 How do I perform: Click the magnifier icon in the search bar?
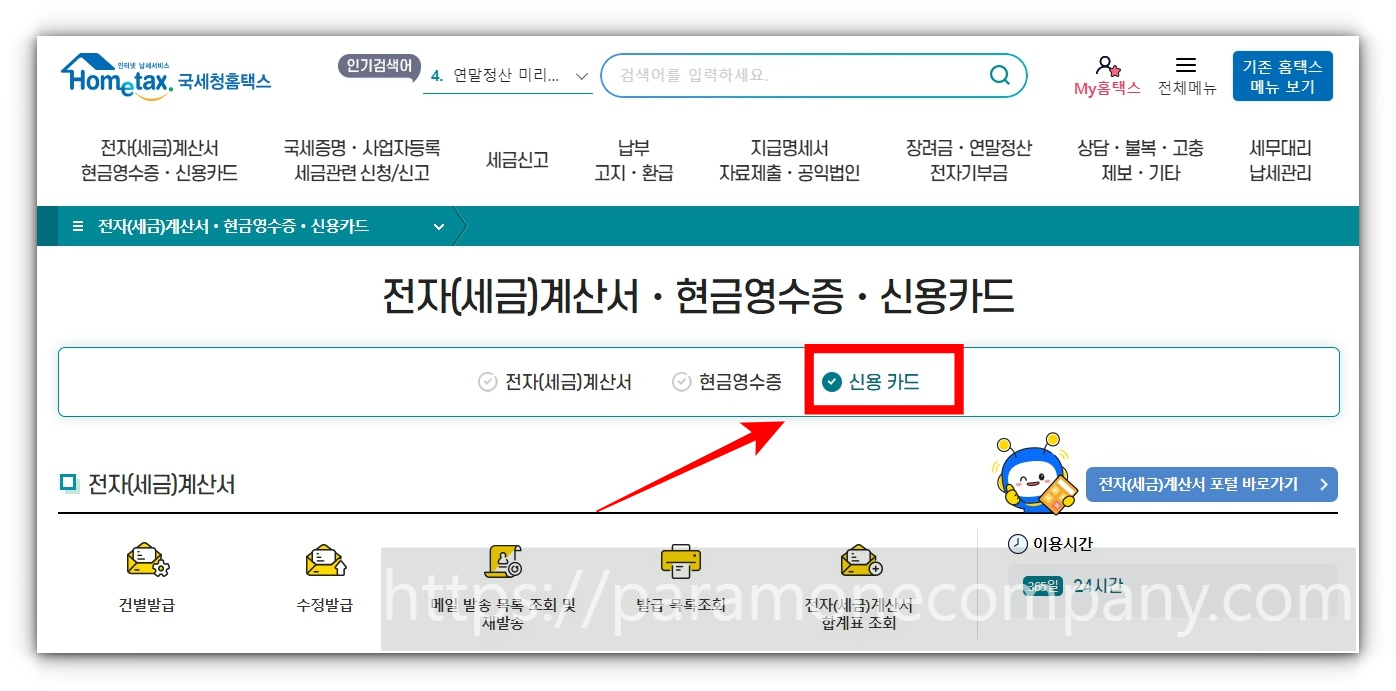(x=999, y=75)
